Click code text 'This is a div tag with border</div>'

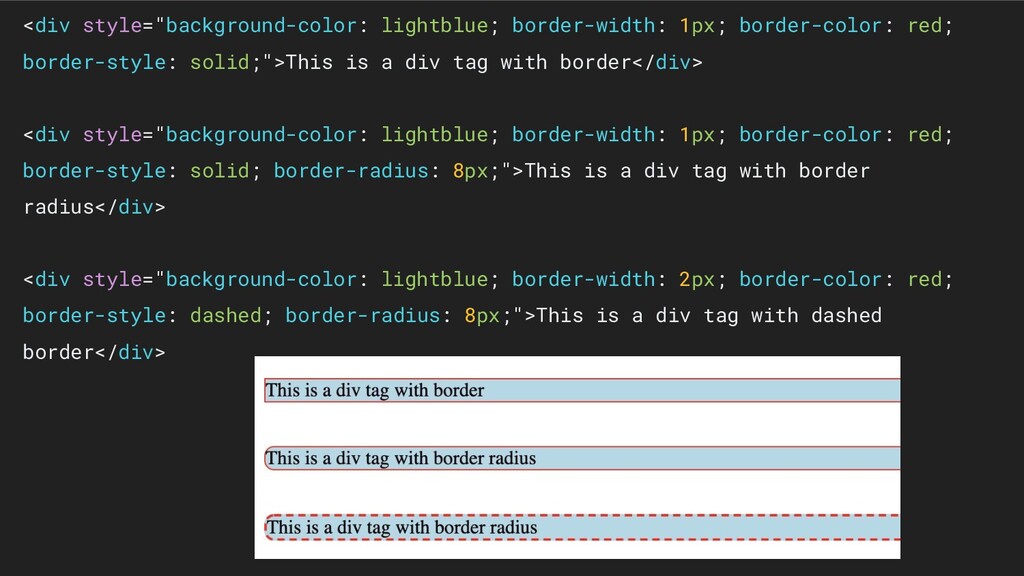click(x=494, y=63)
